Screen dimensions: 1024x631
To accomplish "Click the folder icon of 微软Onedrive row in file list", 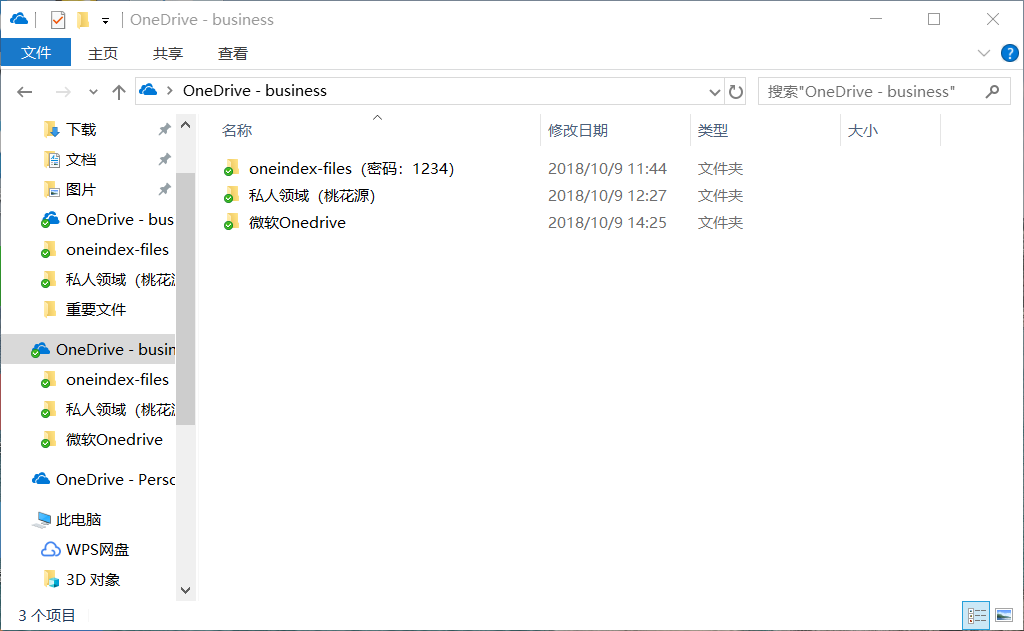I will point(231,223).
